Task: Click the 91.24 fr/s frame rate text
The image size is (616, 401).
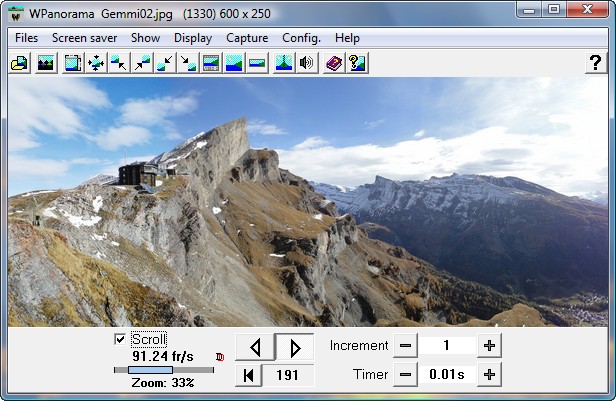Action: coord(163,356)
